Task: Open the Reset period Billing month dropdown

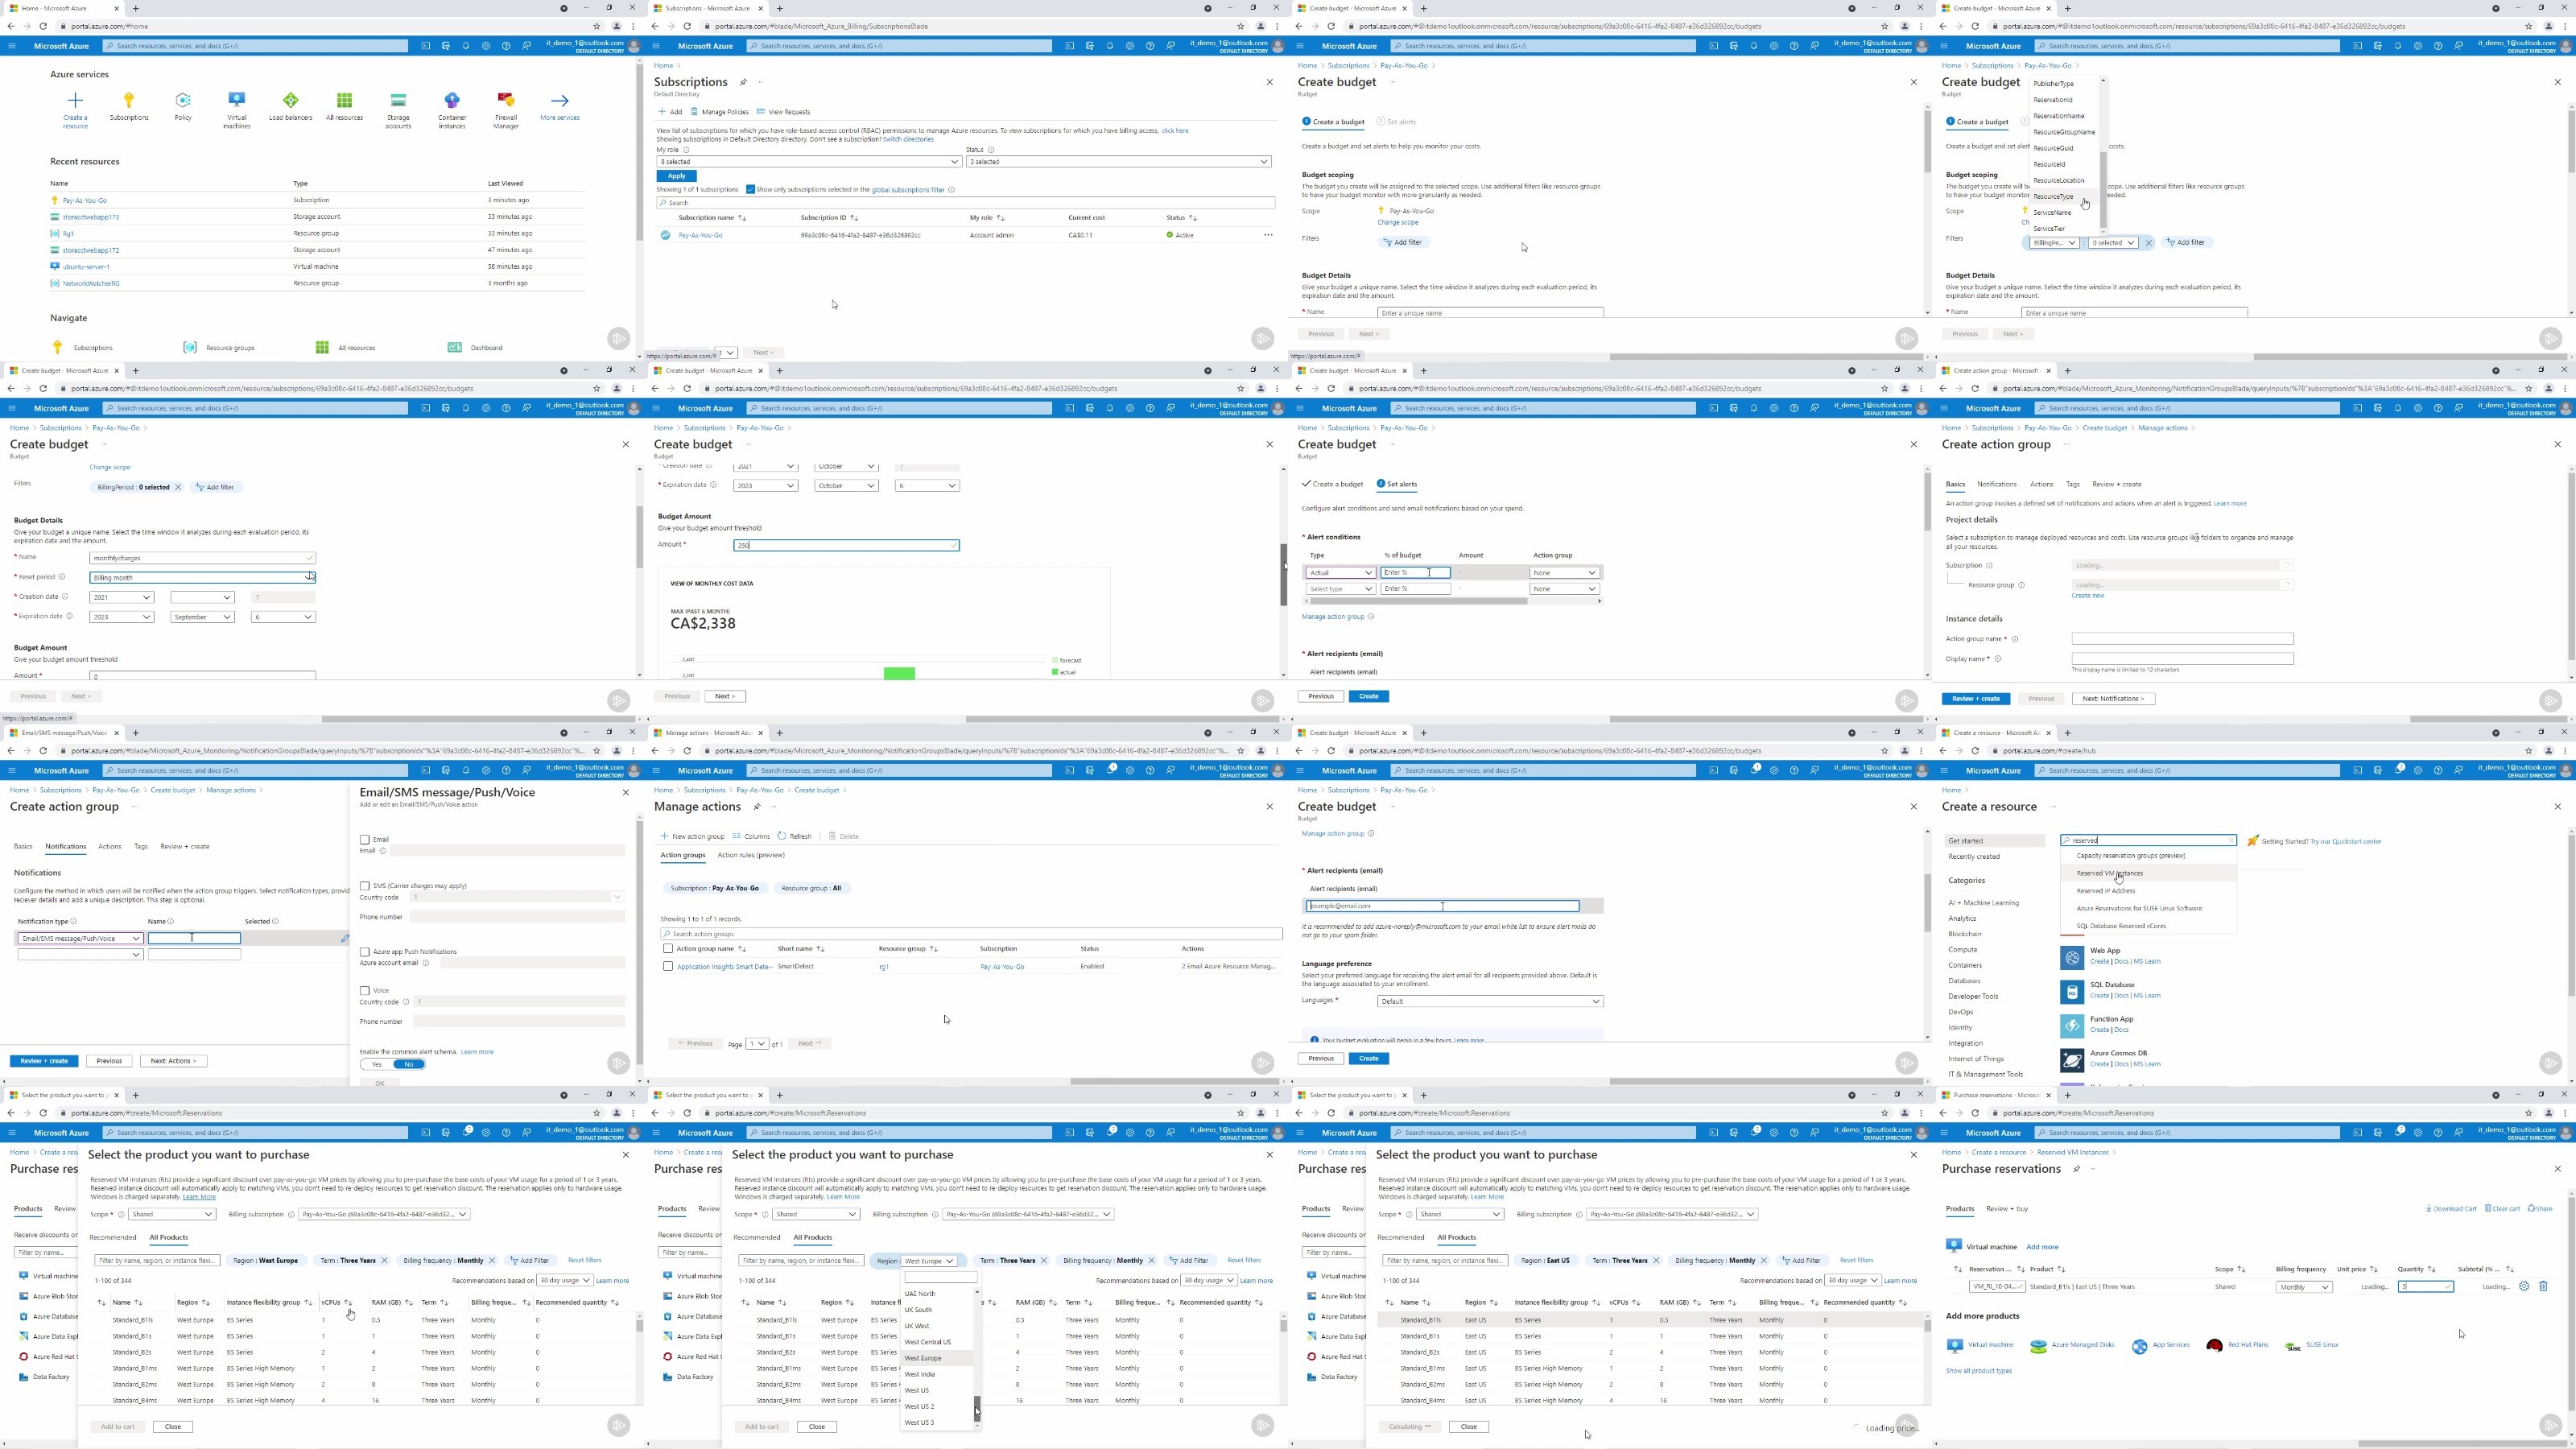Action: tap(202, 578)
